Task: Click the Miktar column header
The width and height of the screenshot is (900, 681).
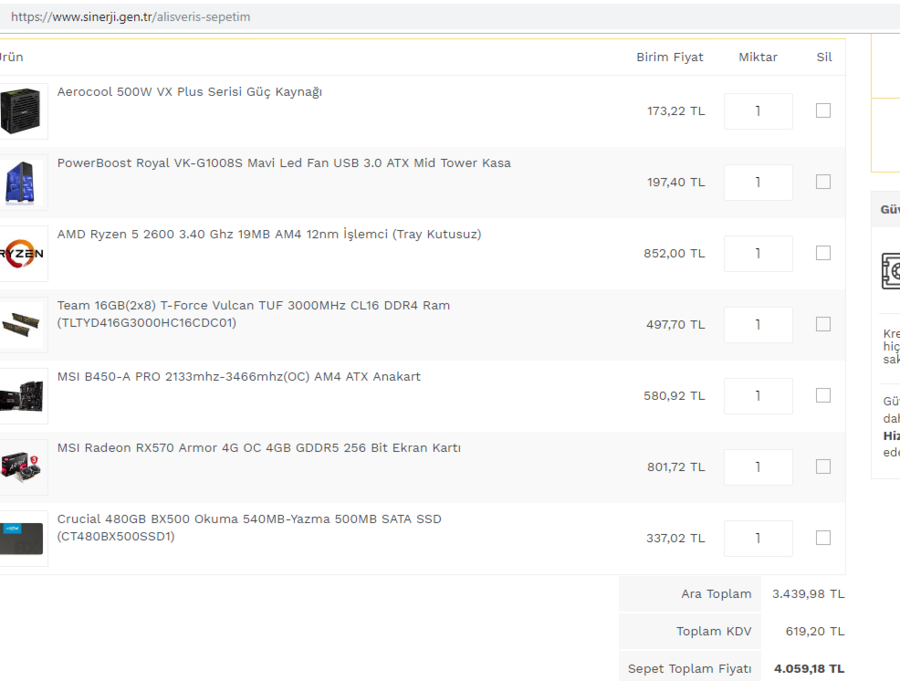Action: click(x=758, y=57)
